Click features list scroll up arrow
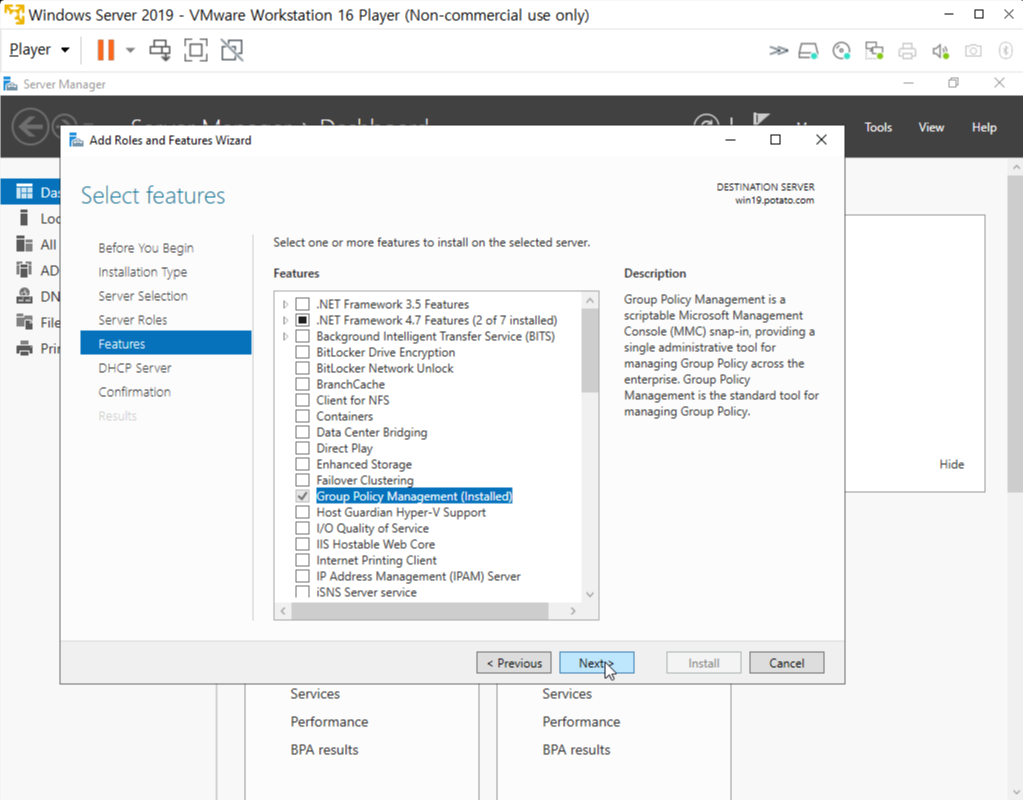The height and width of the screenshot is (800, 1023). [590, 301]
